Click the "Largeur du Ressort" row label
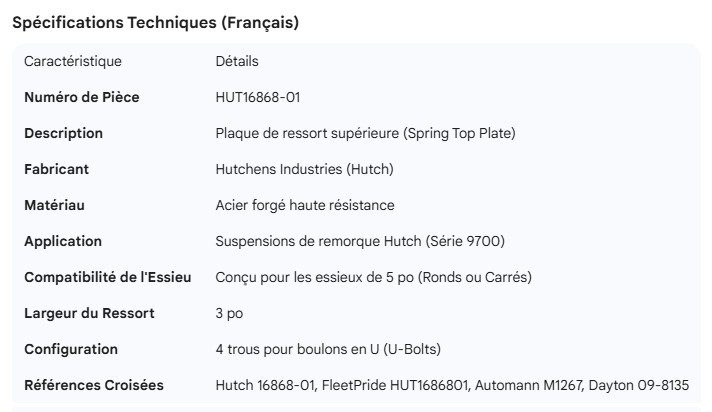Screen dimensions: 712x412 [89, 313]
